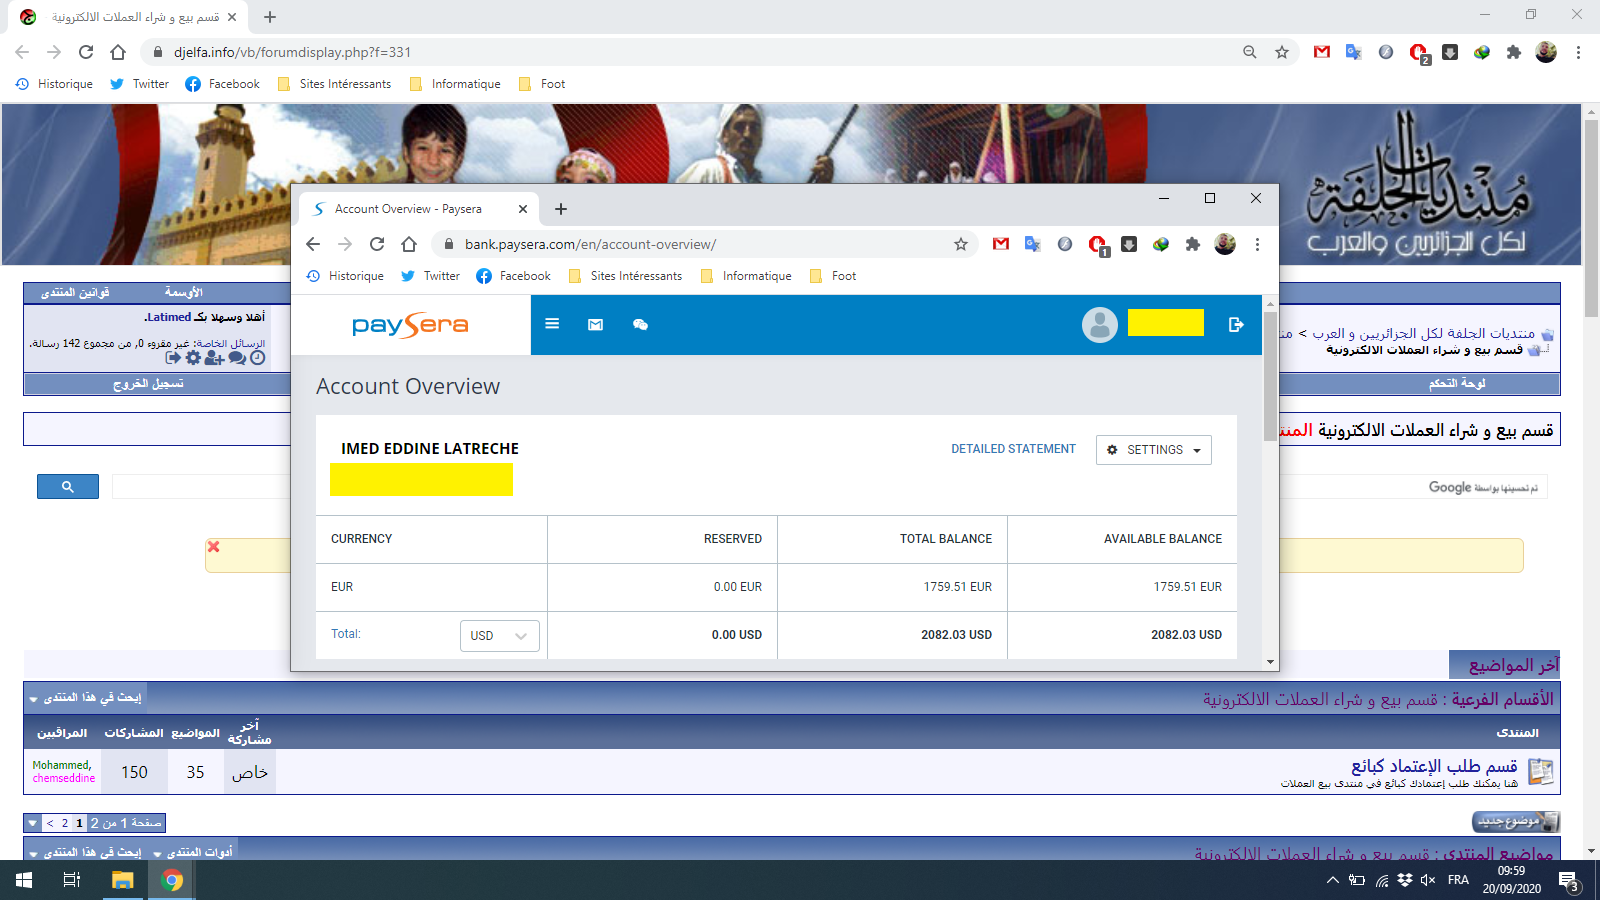Screen dimensions: 1600x900
Task: Open extensions puzzle icon in forum window
Action: (1514, 52)
